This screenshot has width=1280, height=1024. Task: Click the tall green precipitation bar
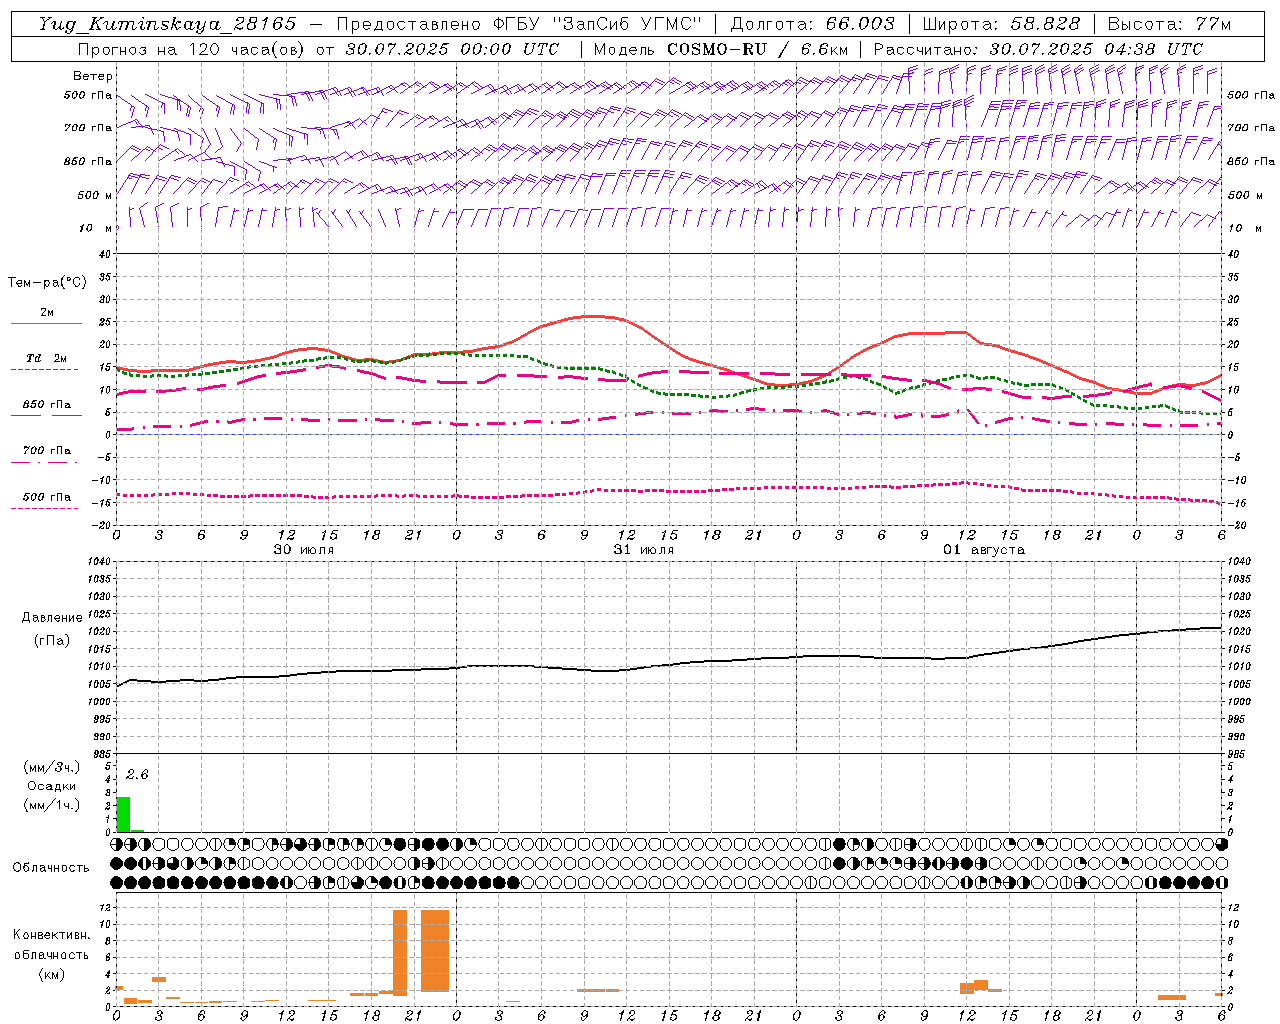124,814
